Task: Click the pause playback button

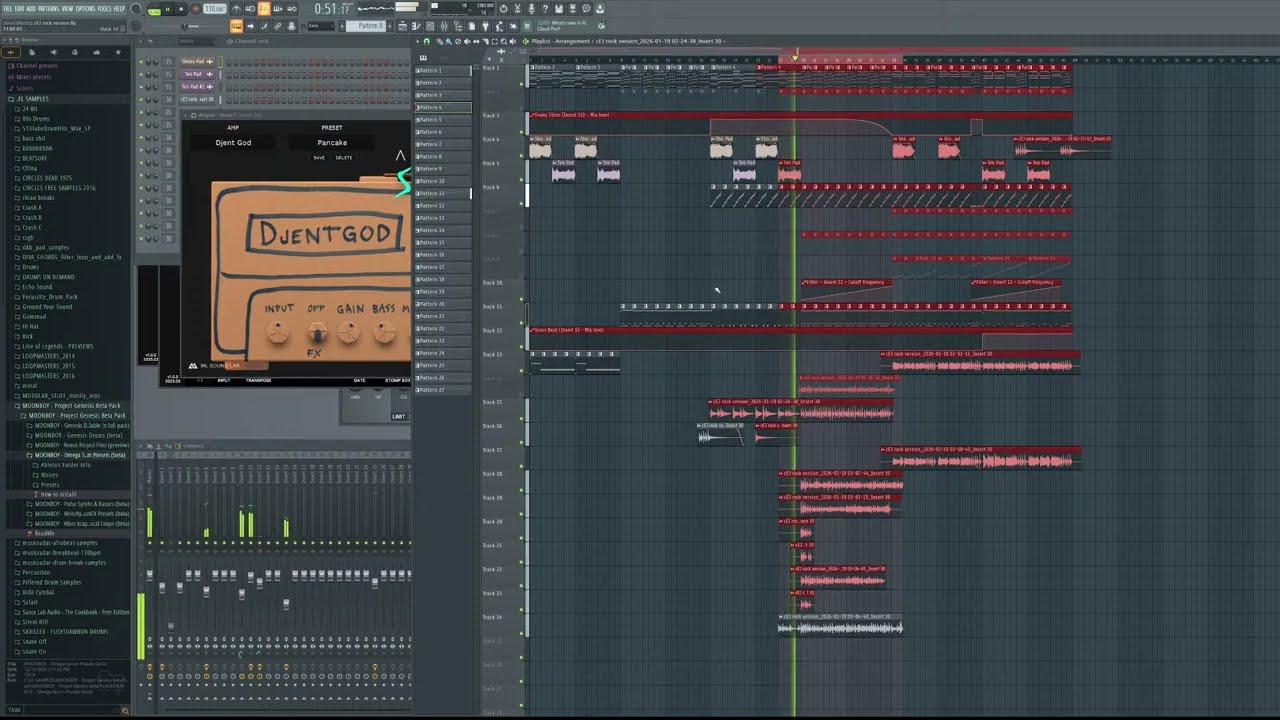Action: [168, 9]
